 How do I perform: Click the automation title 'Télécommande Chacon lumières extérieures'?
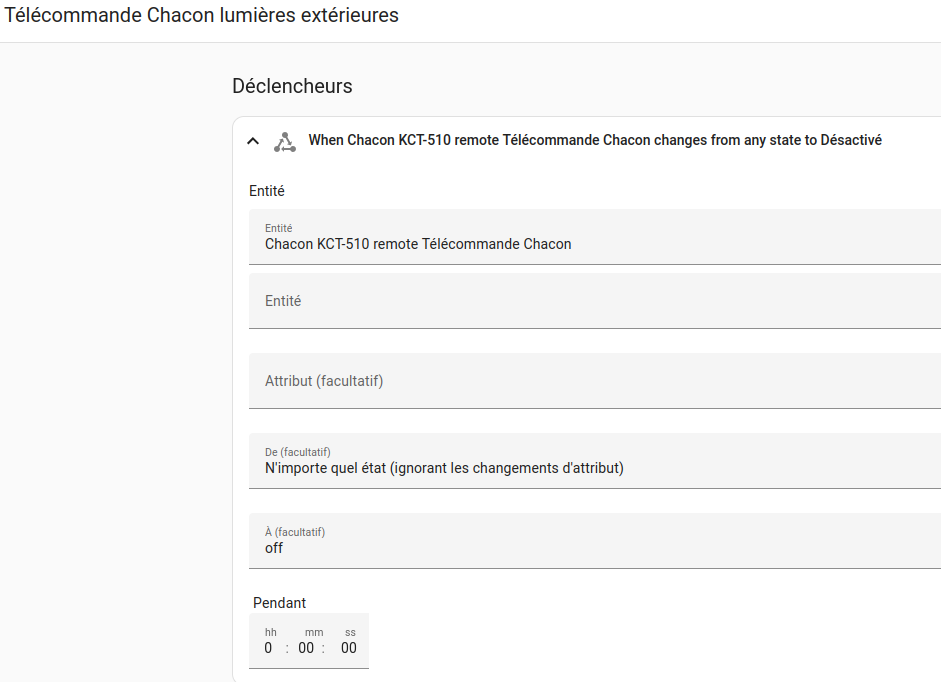(202, 15)
